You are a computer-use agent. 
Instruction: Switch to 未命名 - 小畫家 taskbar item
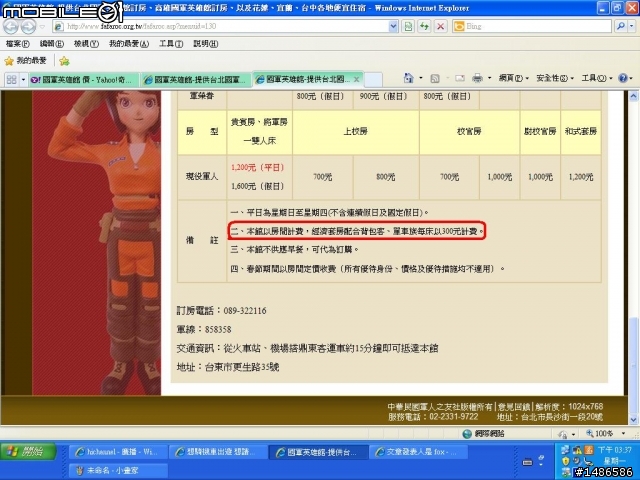tap(116, 471)
